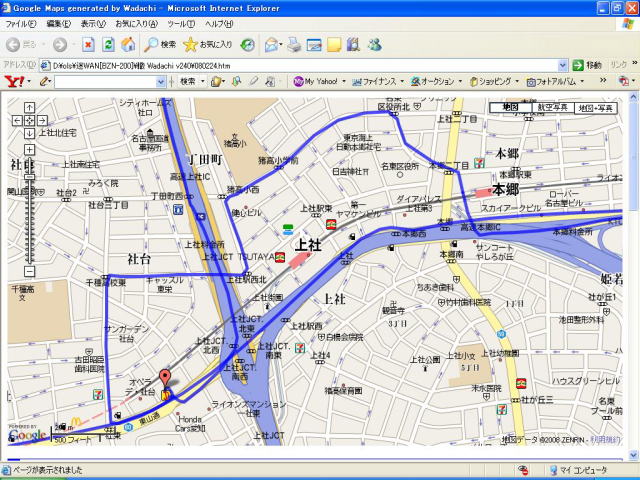
Task: Click the Go green arrow button
Action: pos(578,65)
